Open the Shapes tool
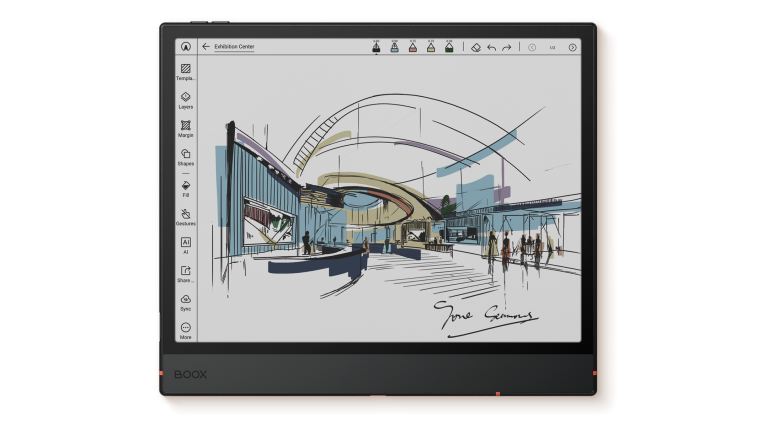 pyautogui.click(x=185, y=154)
